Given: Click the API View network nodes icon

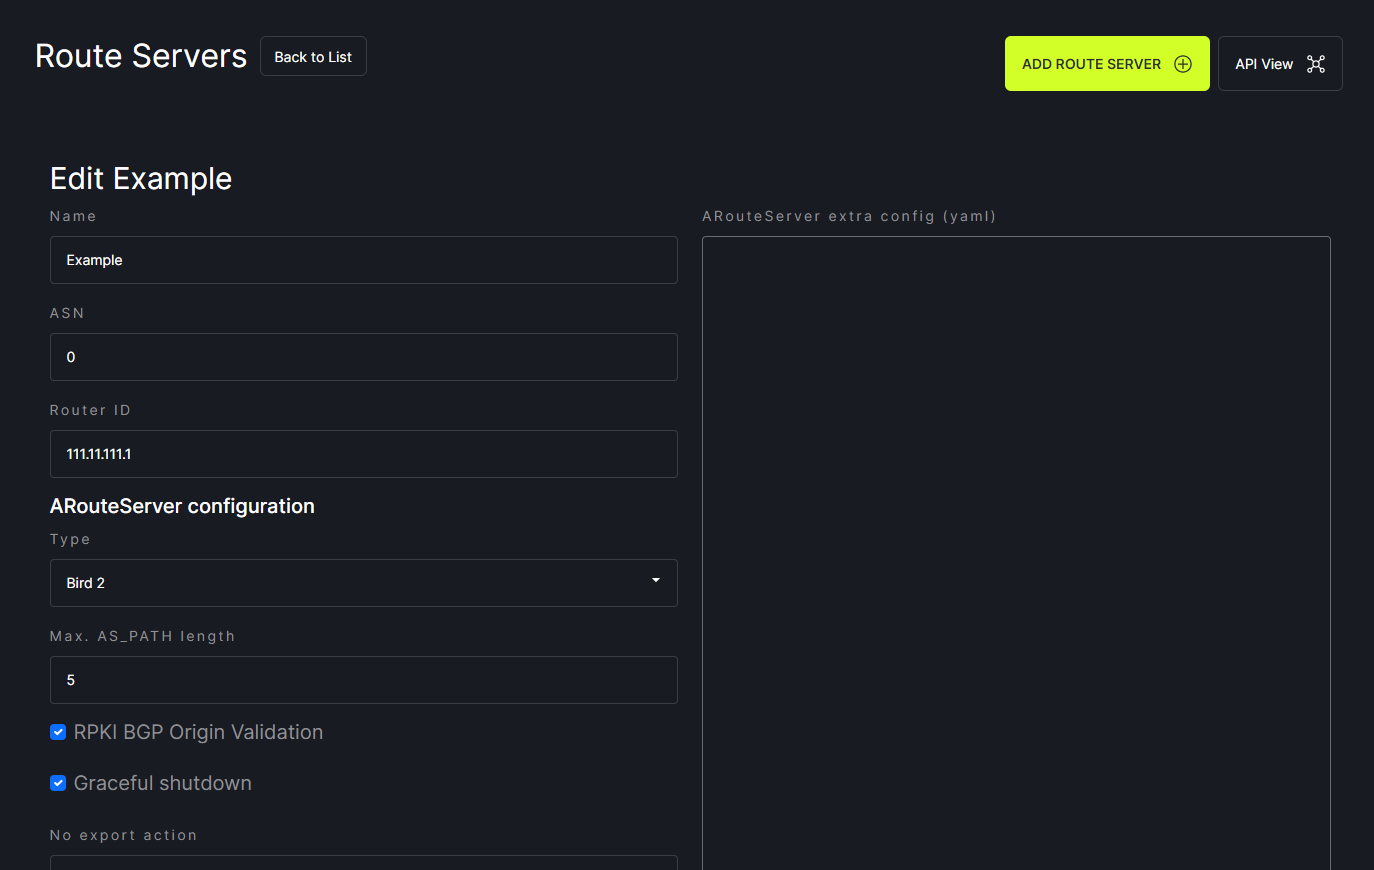Looking at the screenshot, I should coord(1316,64).
